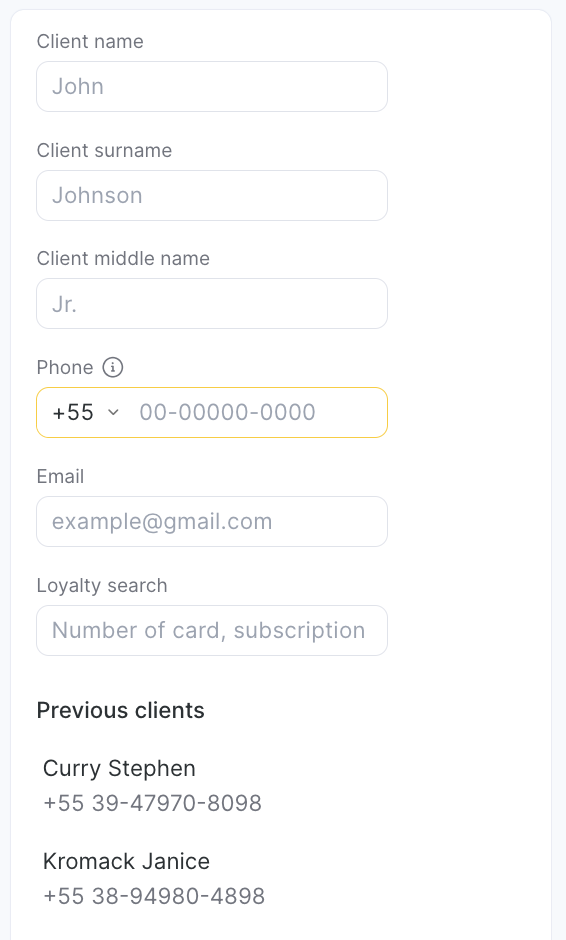Click the info icon beside Phone

113,367
